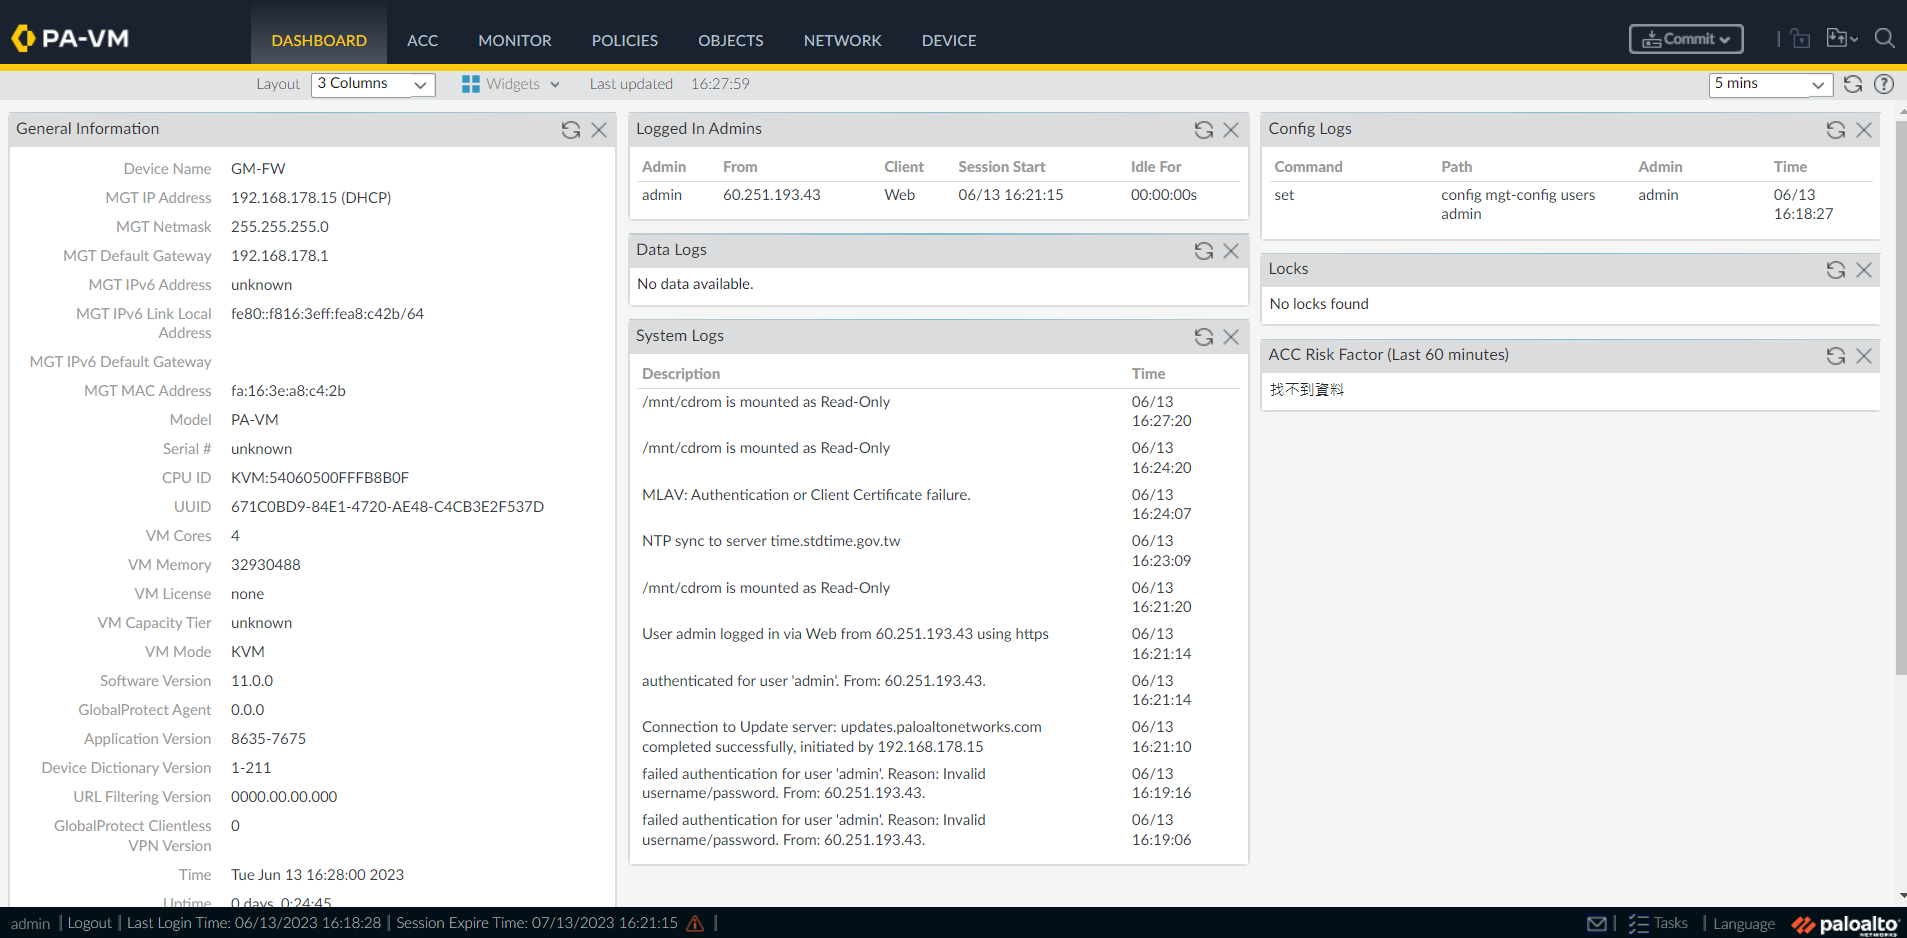Image resolution: width=1907 pixels, height=938 pixels.
Task: Click config log path 'config mgt-config users admin'
Action: [x=1518, y=204]
